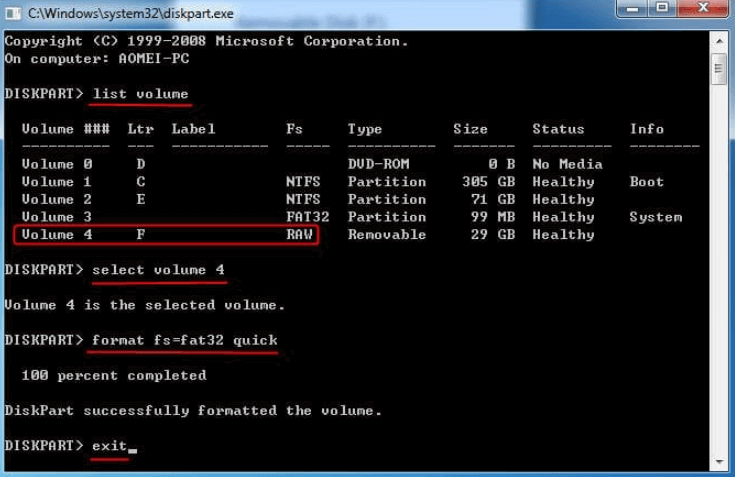Click the diskpart window icon in title bar

pyautogui.click(x=12, y=13)
